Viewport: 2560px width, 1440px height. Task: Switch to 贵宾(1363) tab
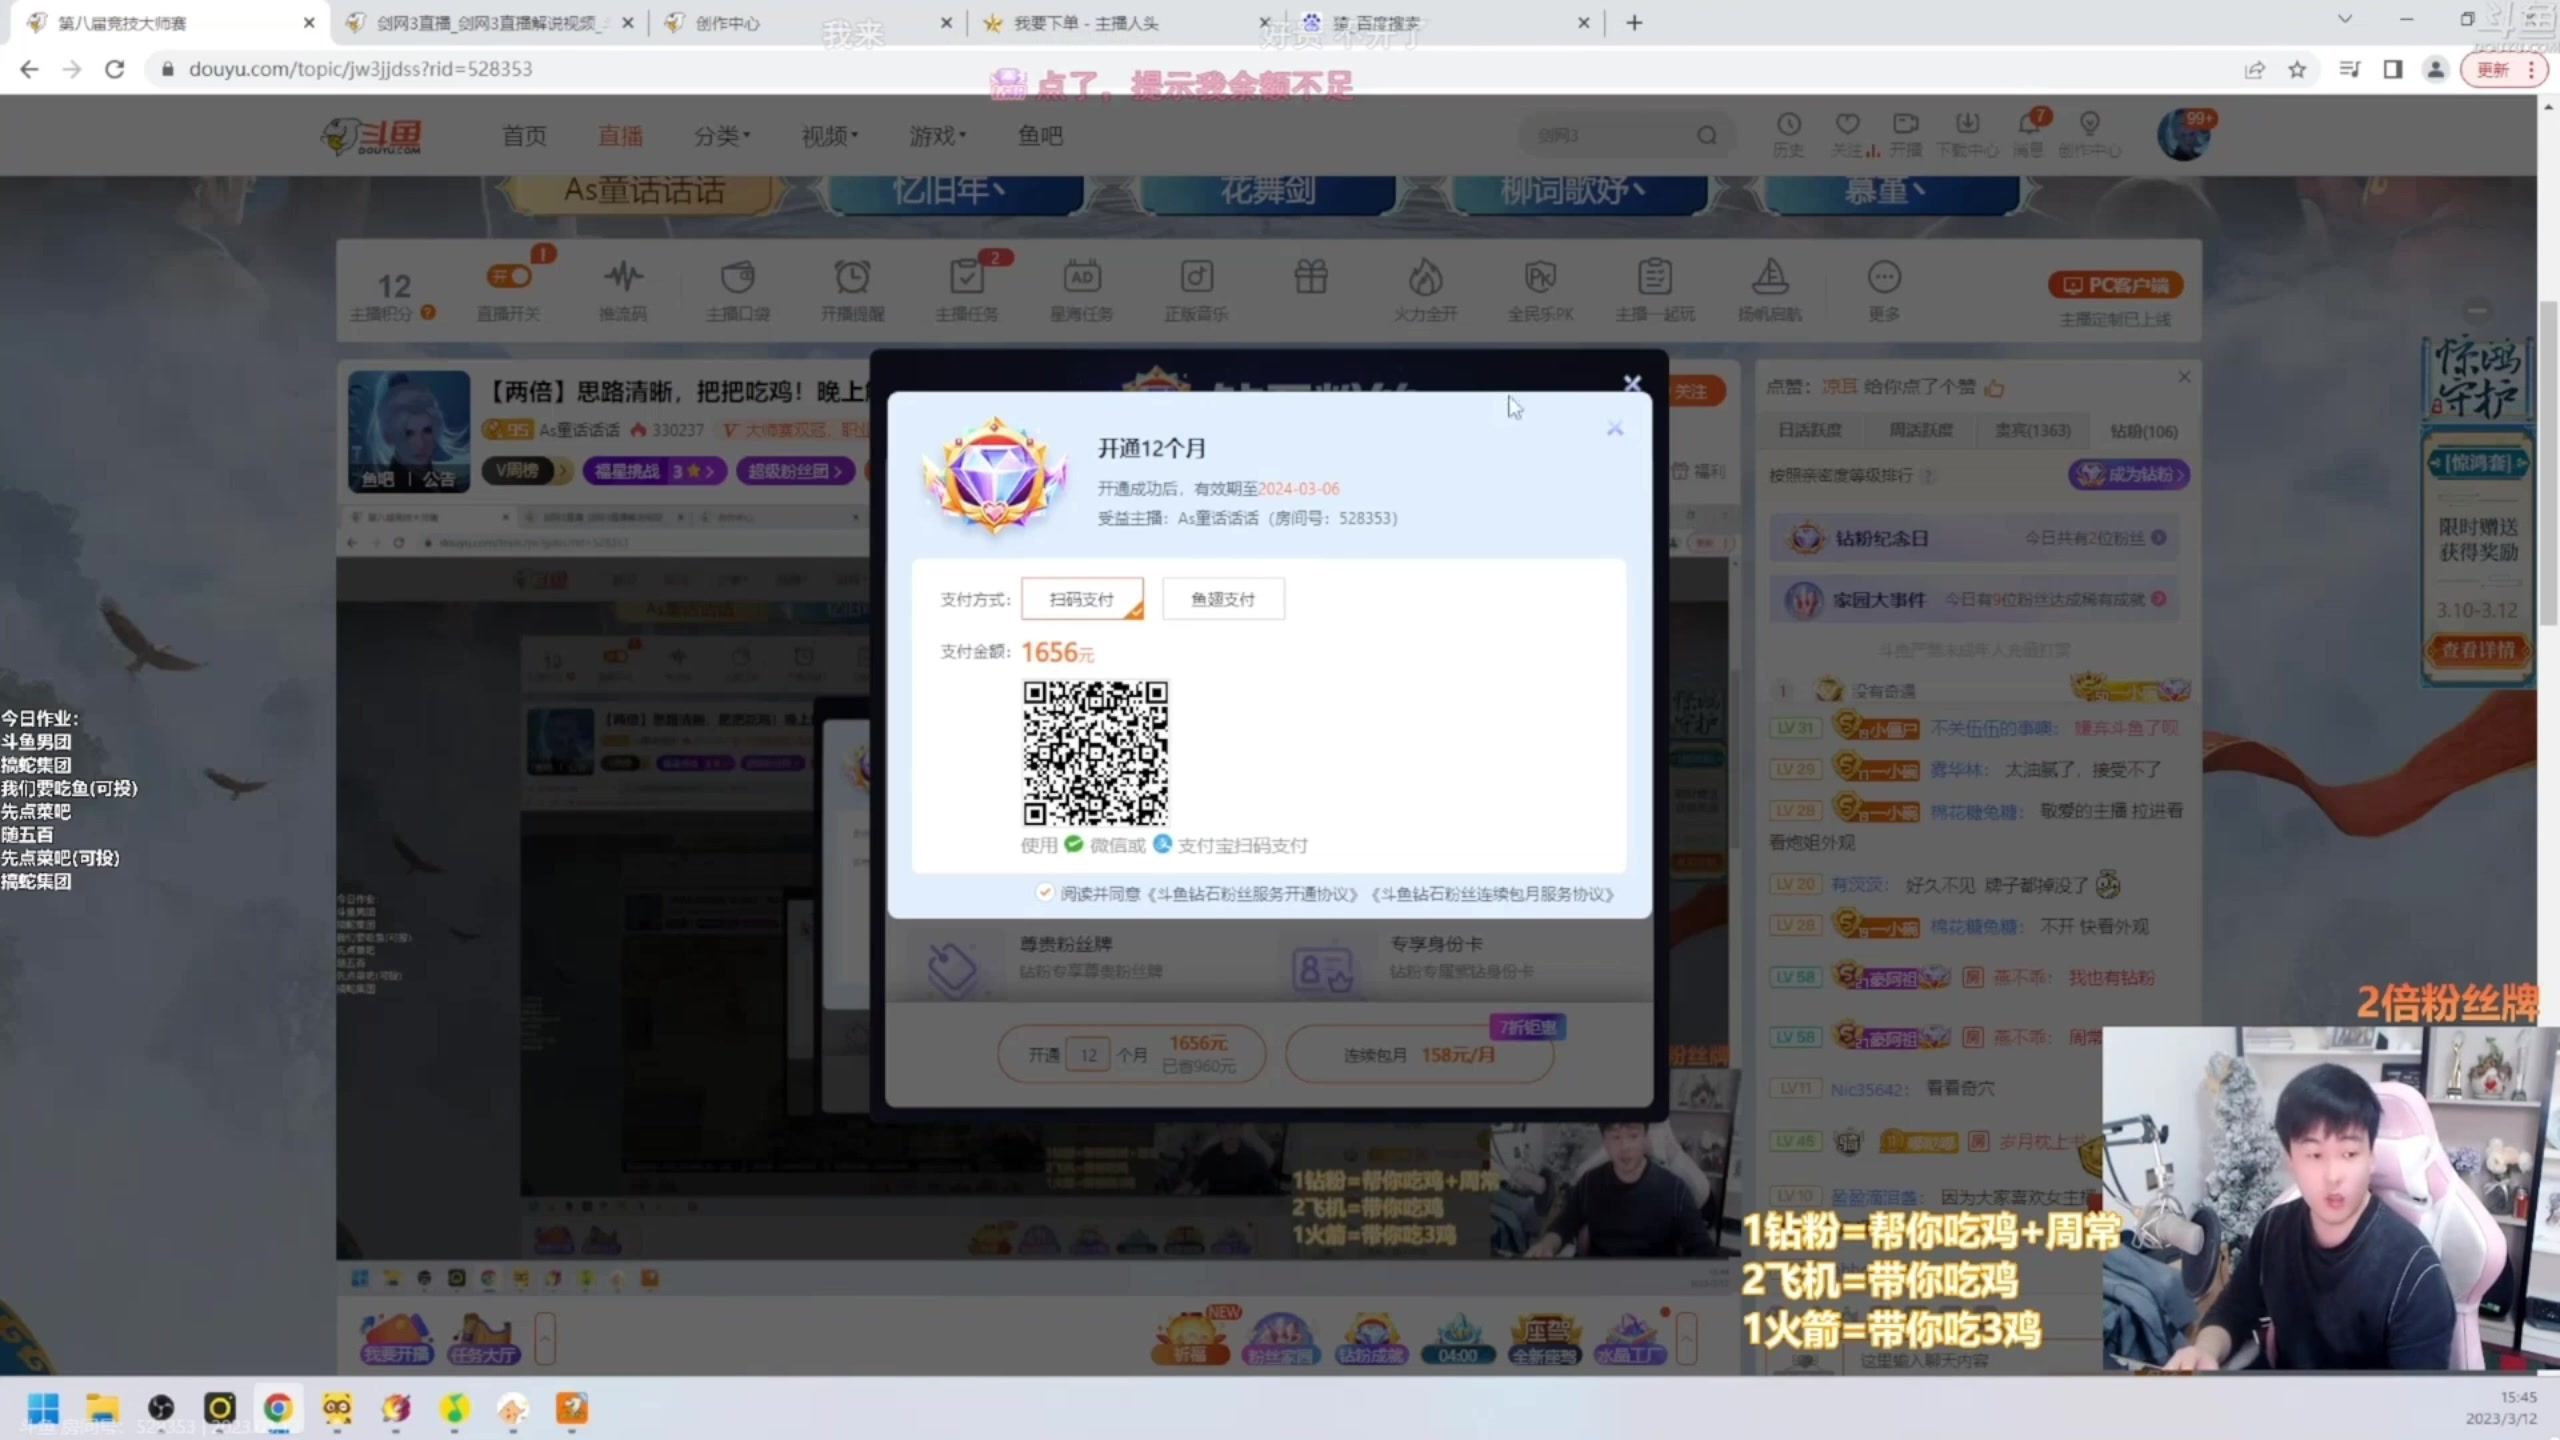(x=2033, y=430)
